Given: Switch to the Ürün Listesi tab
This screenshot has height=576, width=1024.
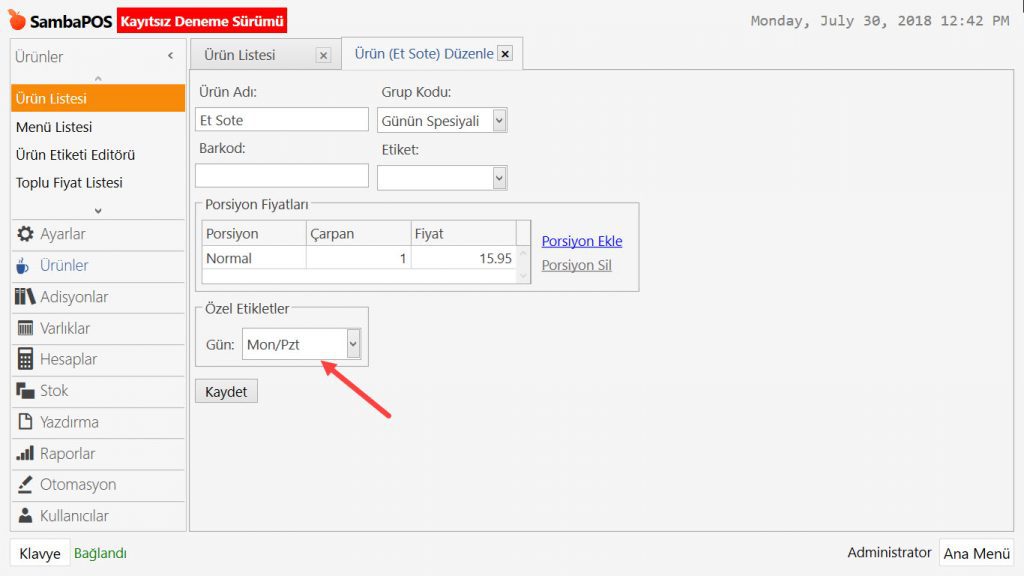Looking at the screenshot, I should click(240, 55).
